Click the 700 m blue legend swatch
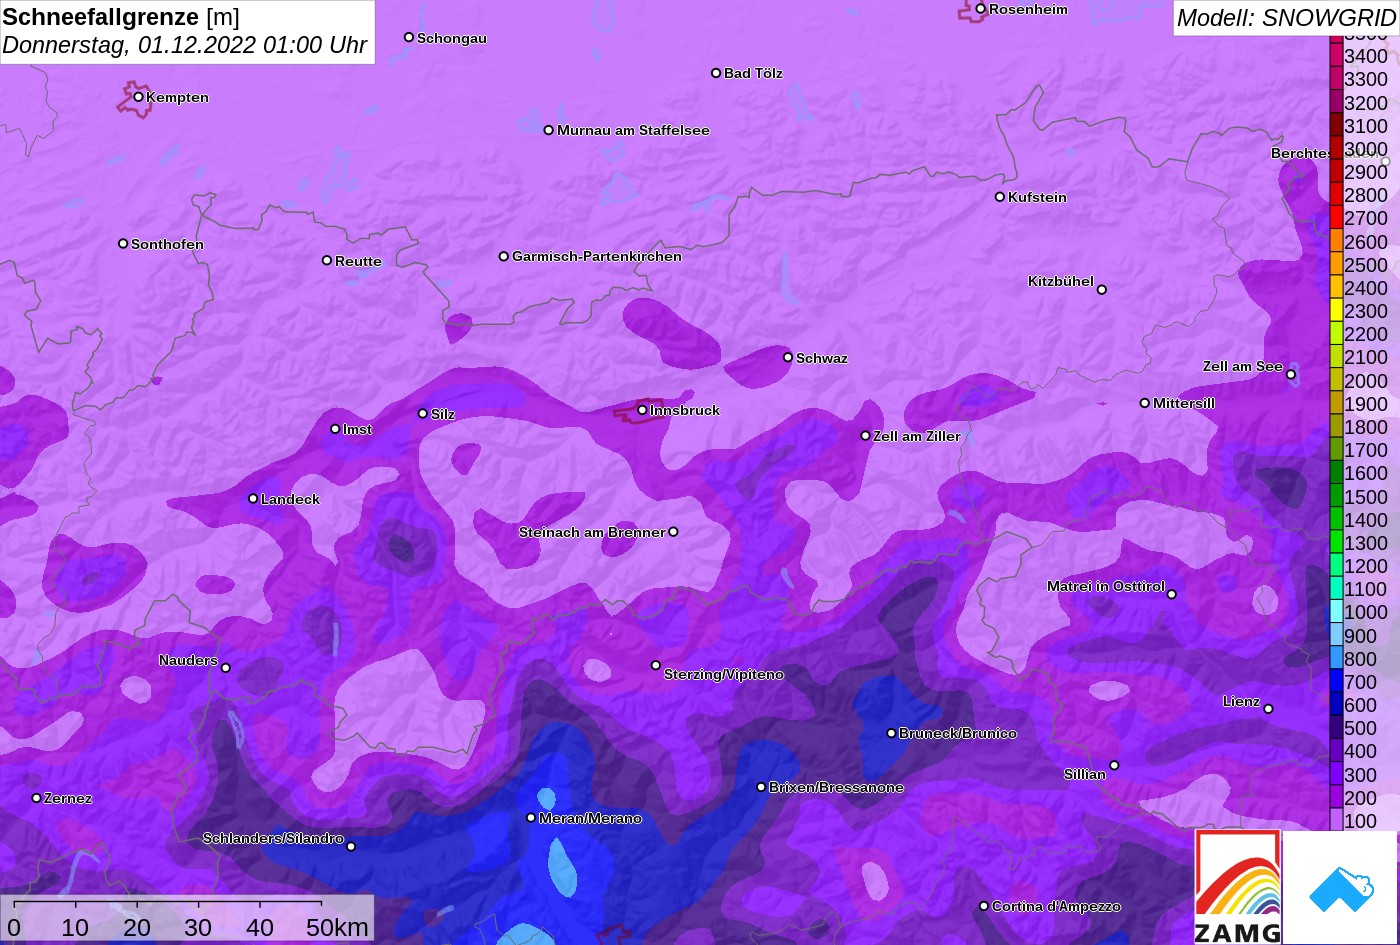1400x945 pixels. point(1336,681)
